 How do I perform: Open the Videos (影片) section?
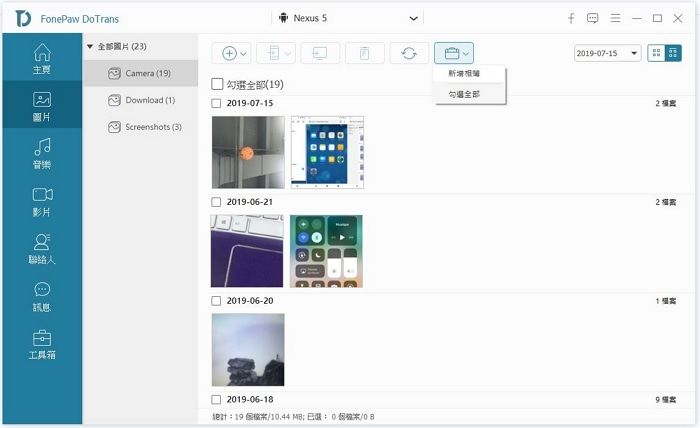coord(42,202)
